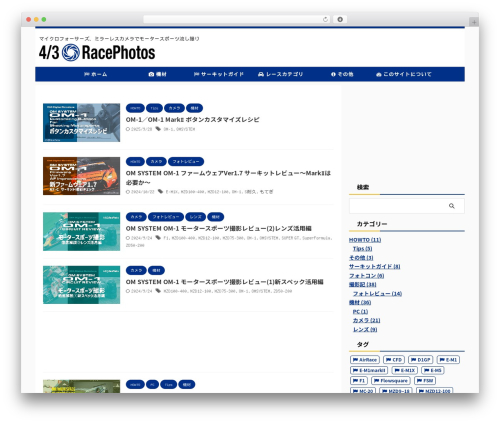Select the D1GP tag
Viewport: 500px width, 423px height.
pyautogui.click(x=420, y=360)
